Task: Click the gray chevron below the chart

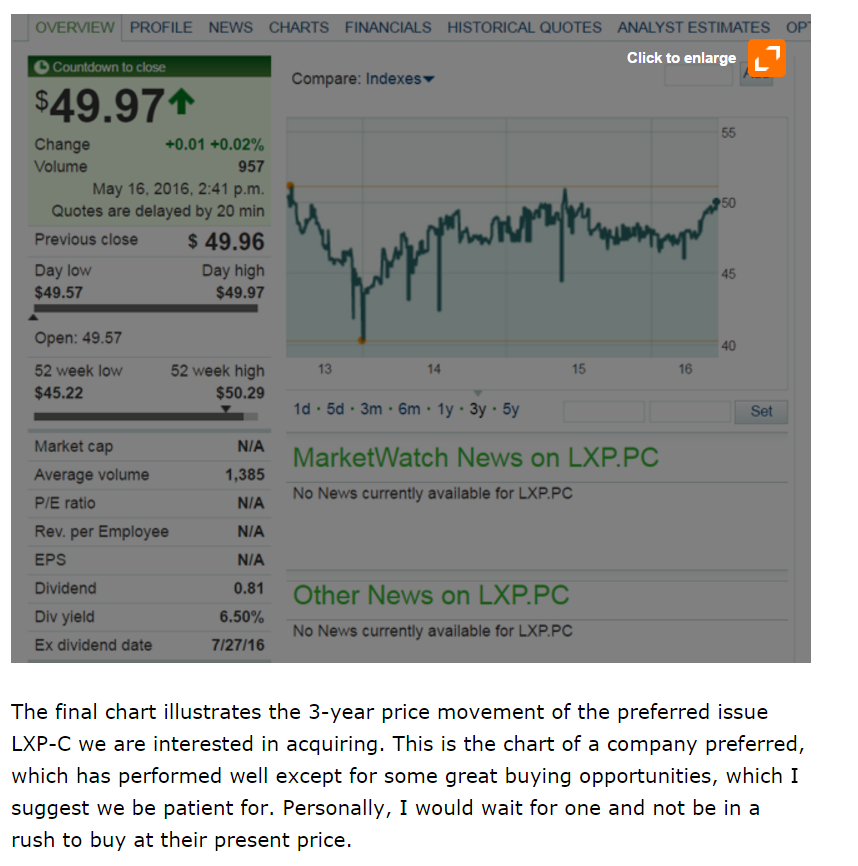Action: click(478, 393)
